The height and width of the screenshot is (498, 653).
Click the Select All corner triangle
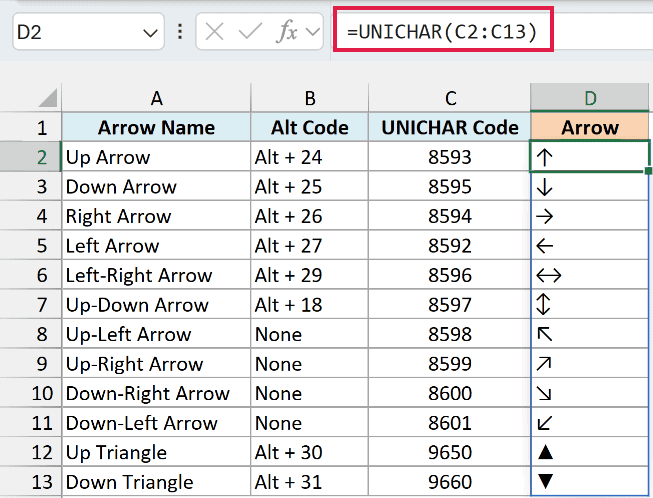[47, 98]
